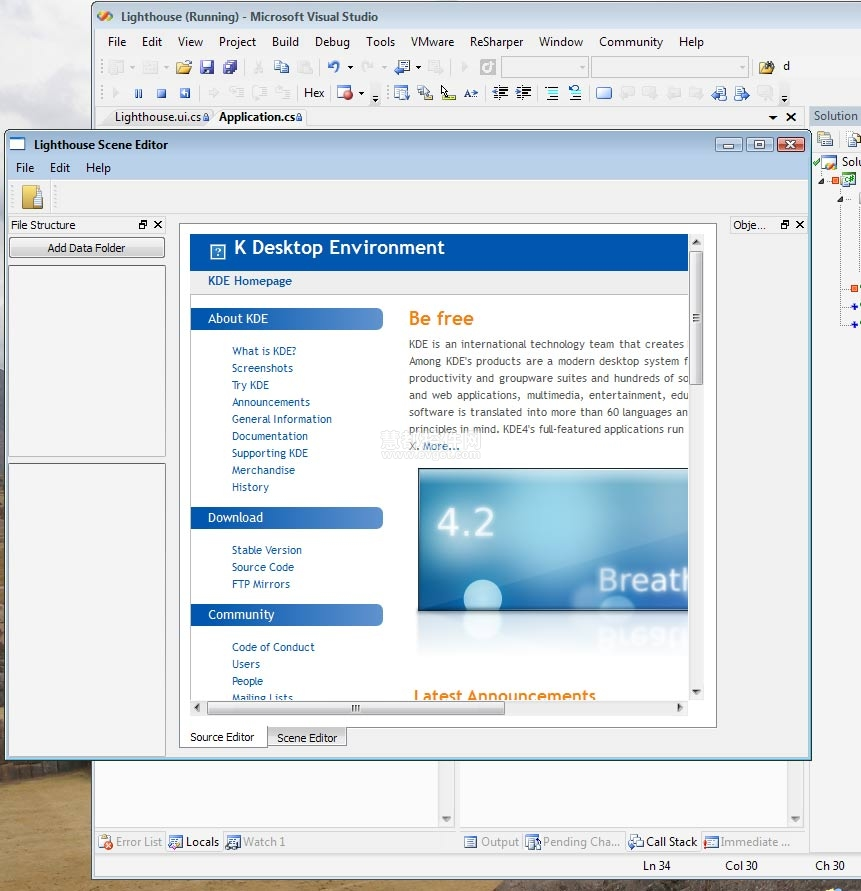861x891 pixels.
Task: Open the breakpoint window dropdown arrow
Action: pos(361,93)
